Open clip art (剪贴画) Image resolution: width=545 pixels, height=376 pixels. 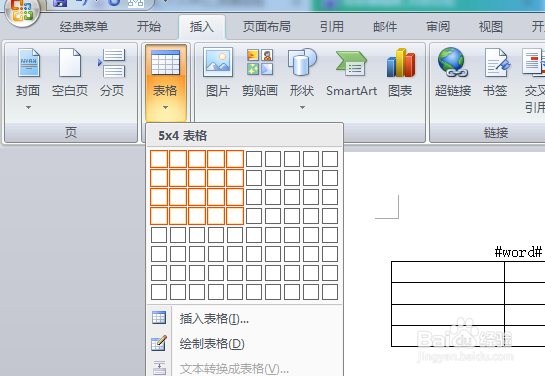(260, 73)
